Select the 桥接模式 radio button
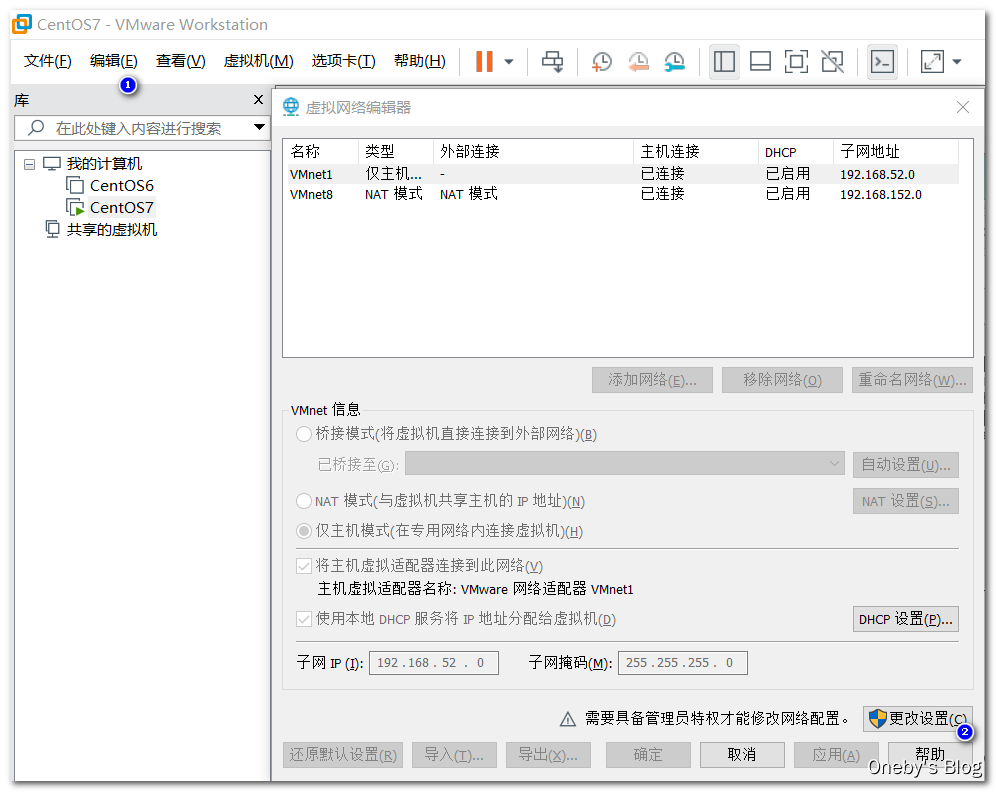996x792 pixels. [304, 434]
